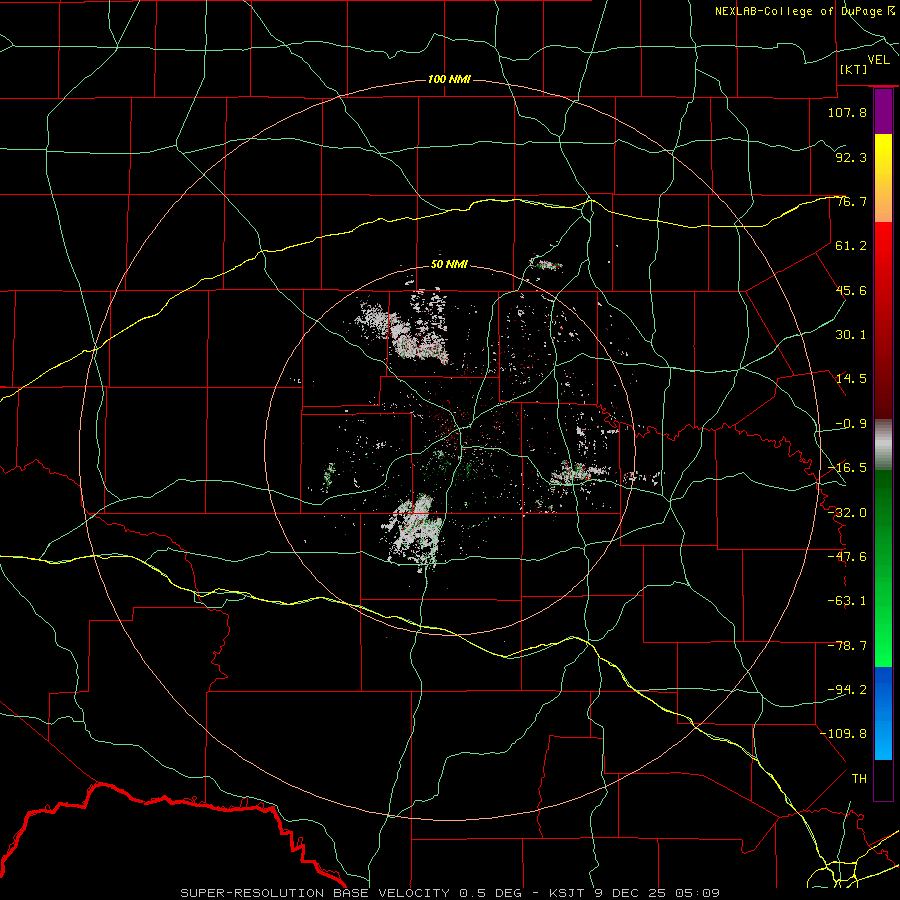Click the 92.3 velocity scale value
The height and width of the screenshot is (900, 900).
851,157
